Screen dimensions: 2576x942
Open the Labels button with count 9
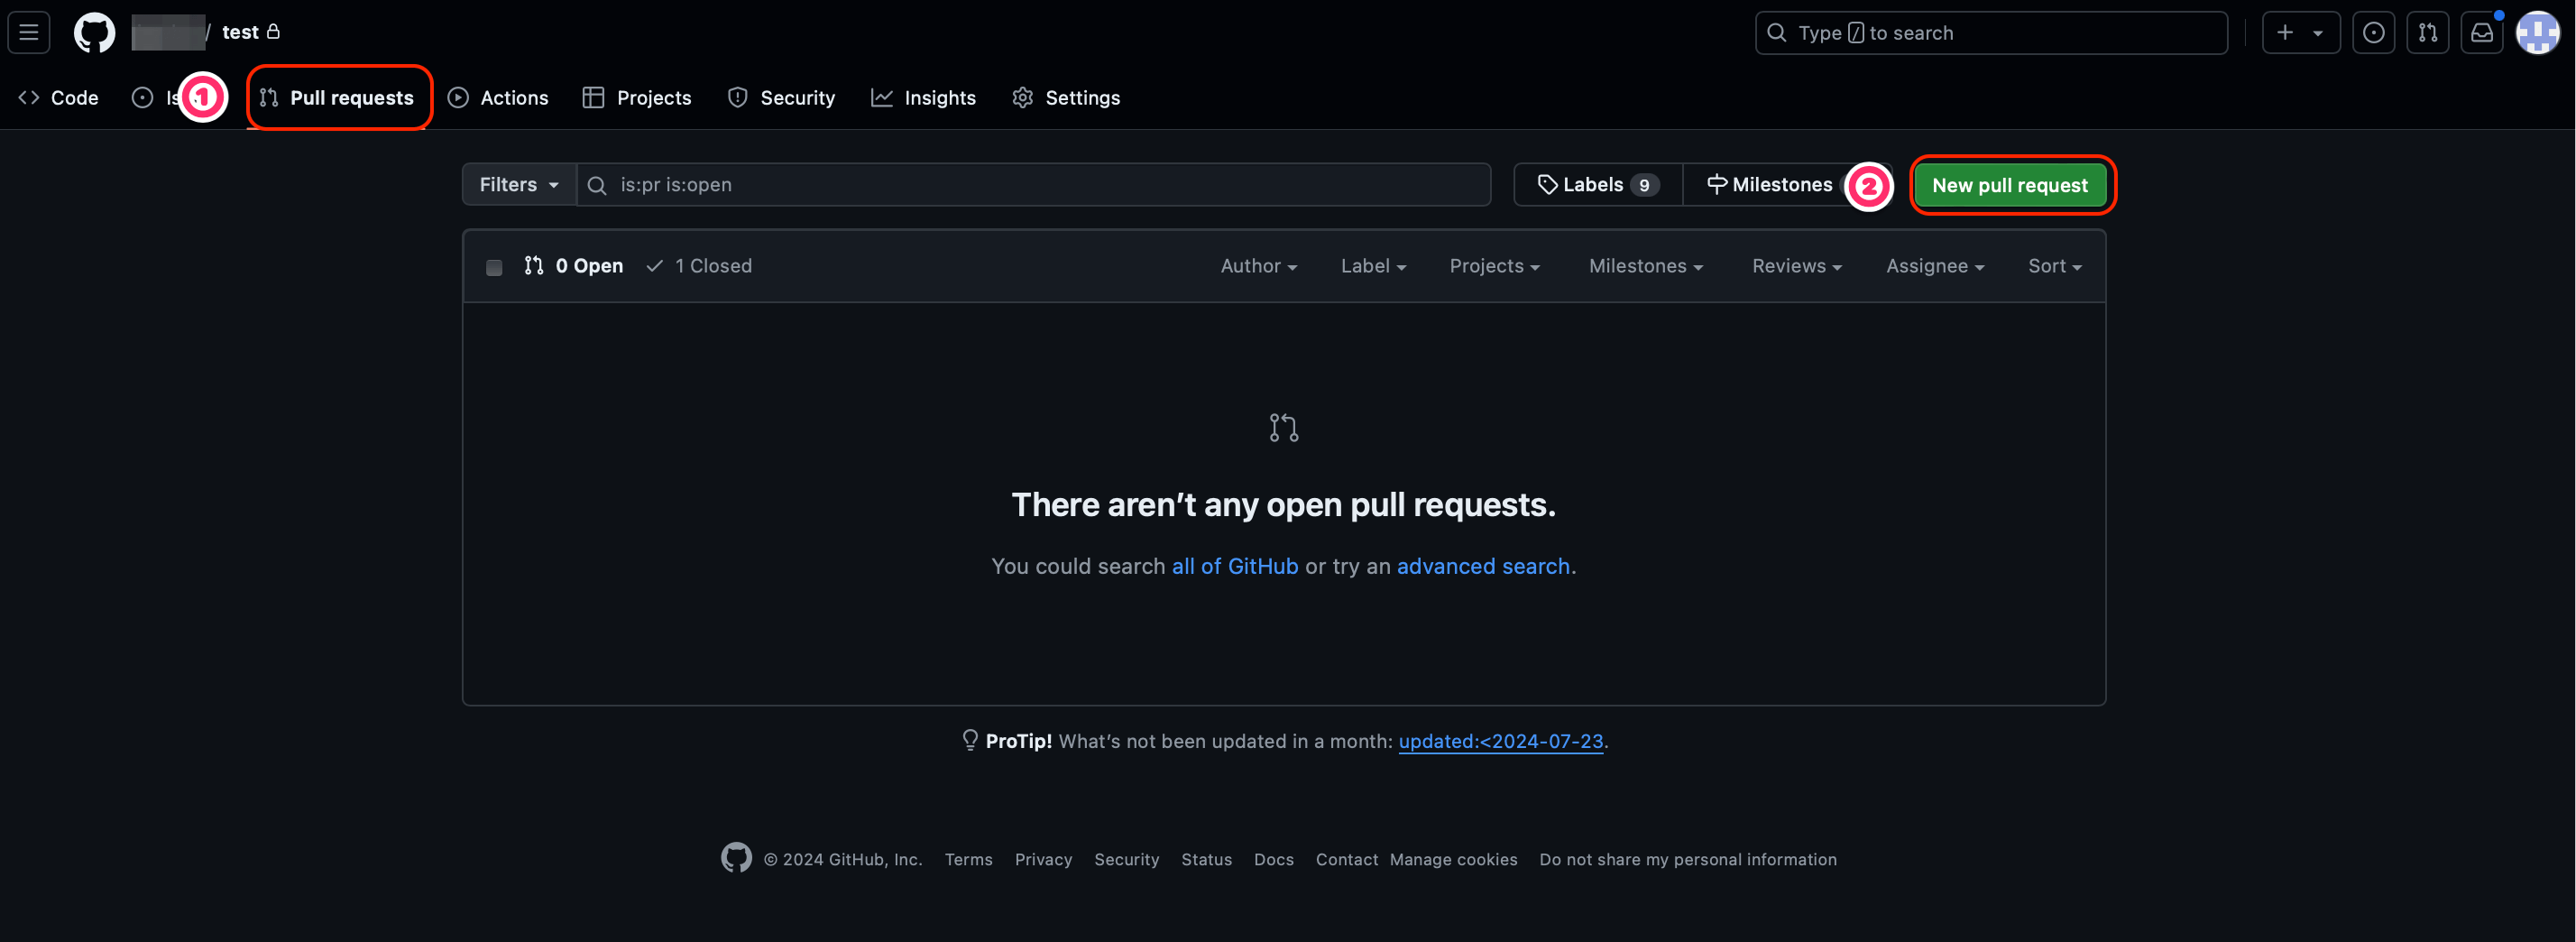(x=1598, y=185)
